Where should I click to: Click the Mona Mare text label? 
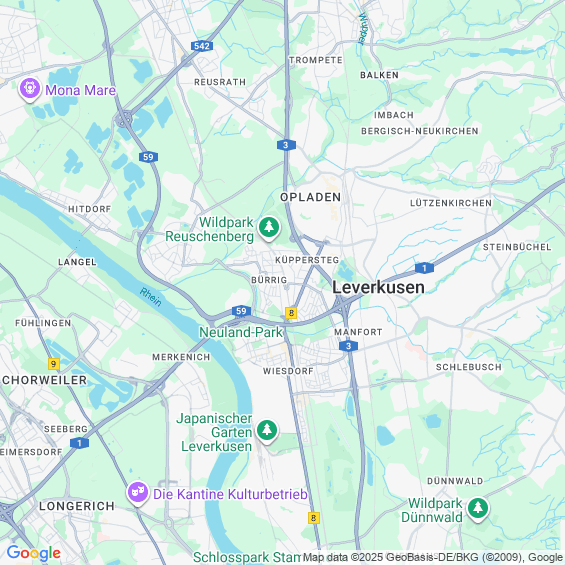(x=80, y=90)
